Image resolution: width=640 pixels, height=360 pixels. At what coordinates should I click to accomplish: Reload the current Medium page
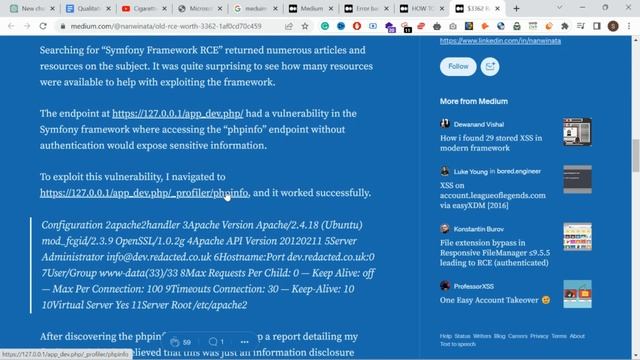[x=43, y=26]
